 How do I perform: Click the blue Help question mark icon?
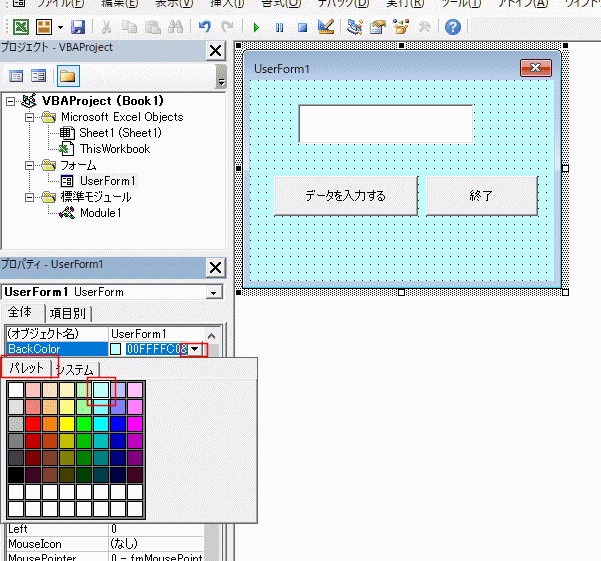(x=453, y=27)
